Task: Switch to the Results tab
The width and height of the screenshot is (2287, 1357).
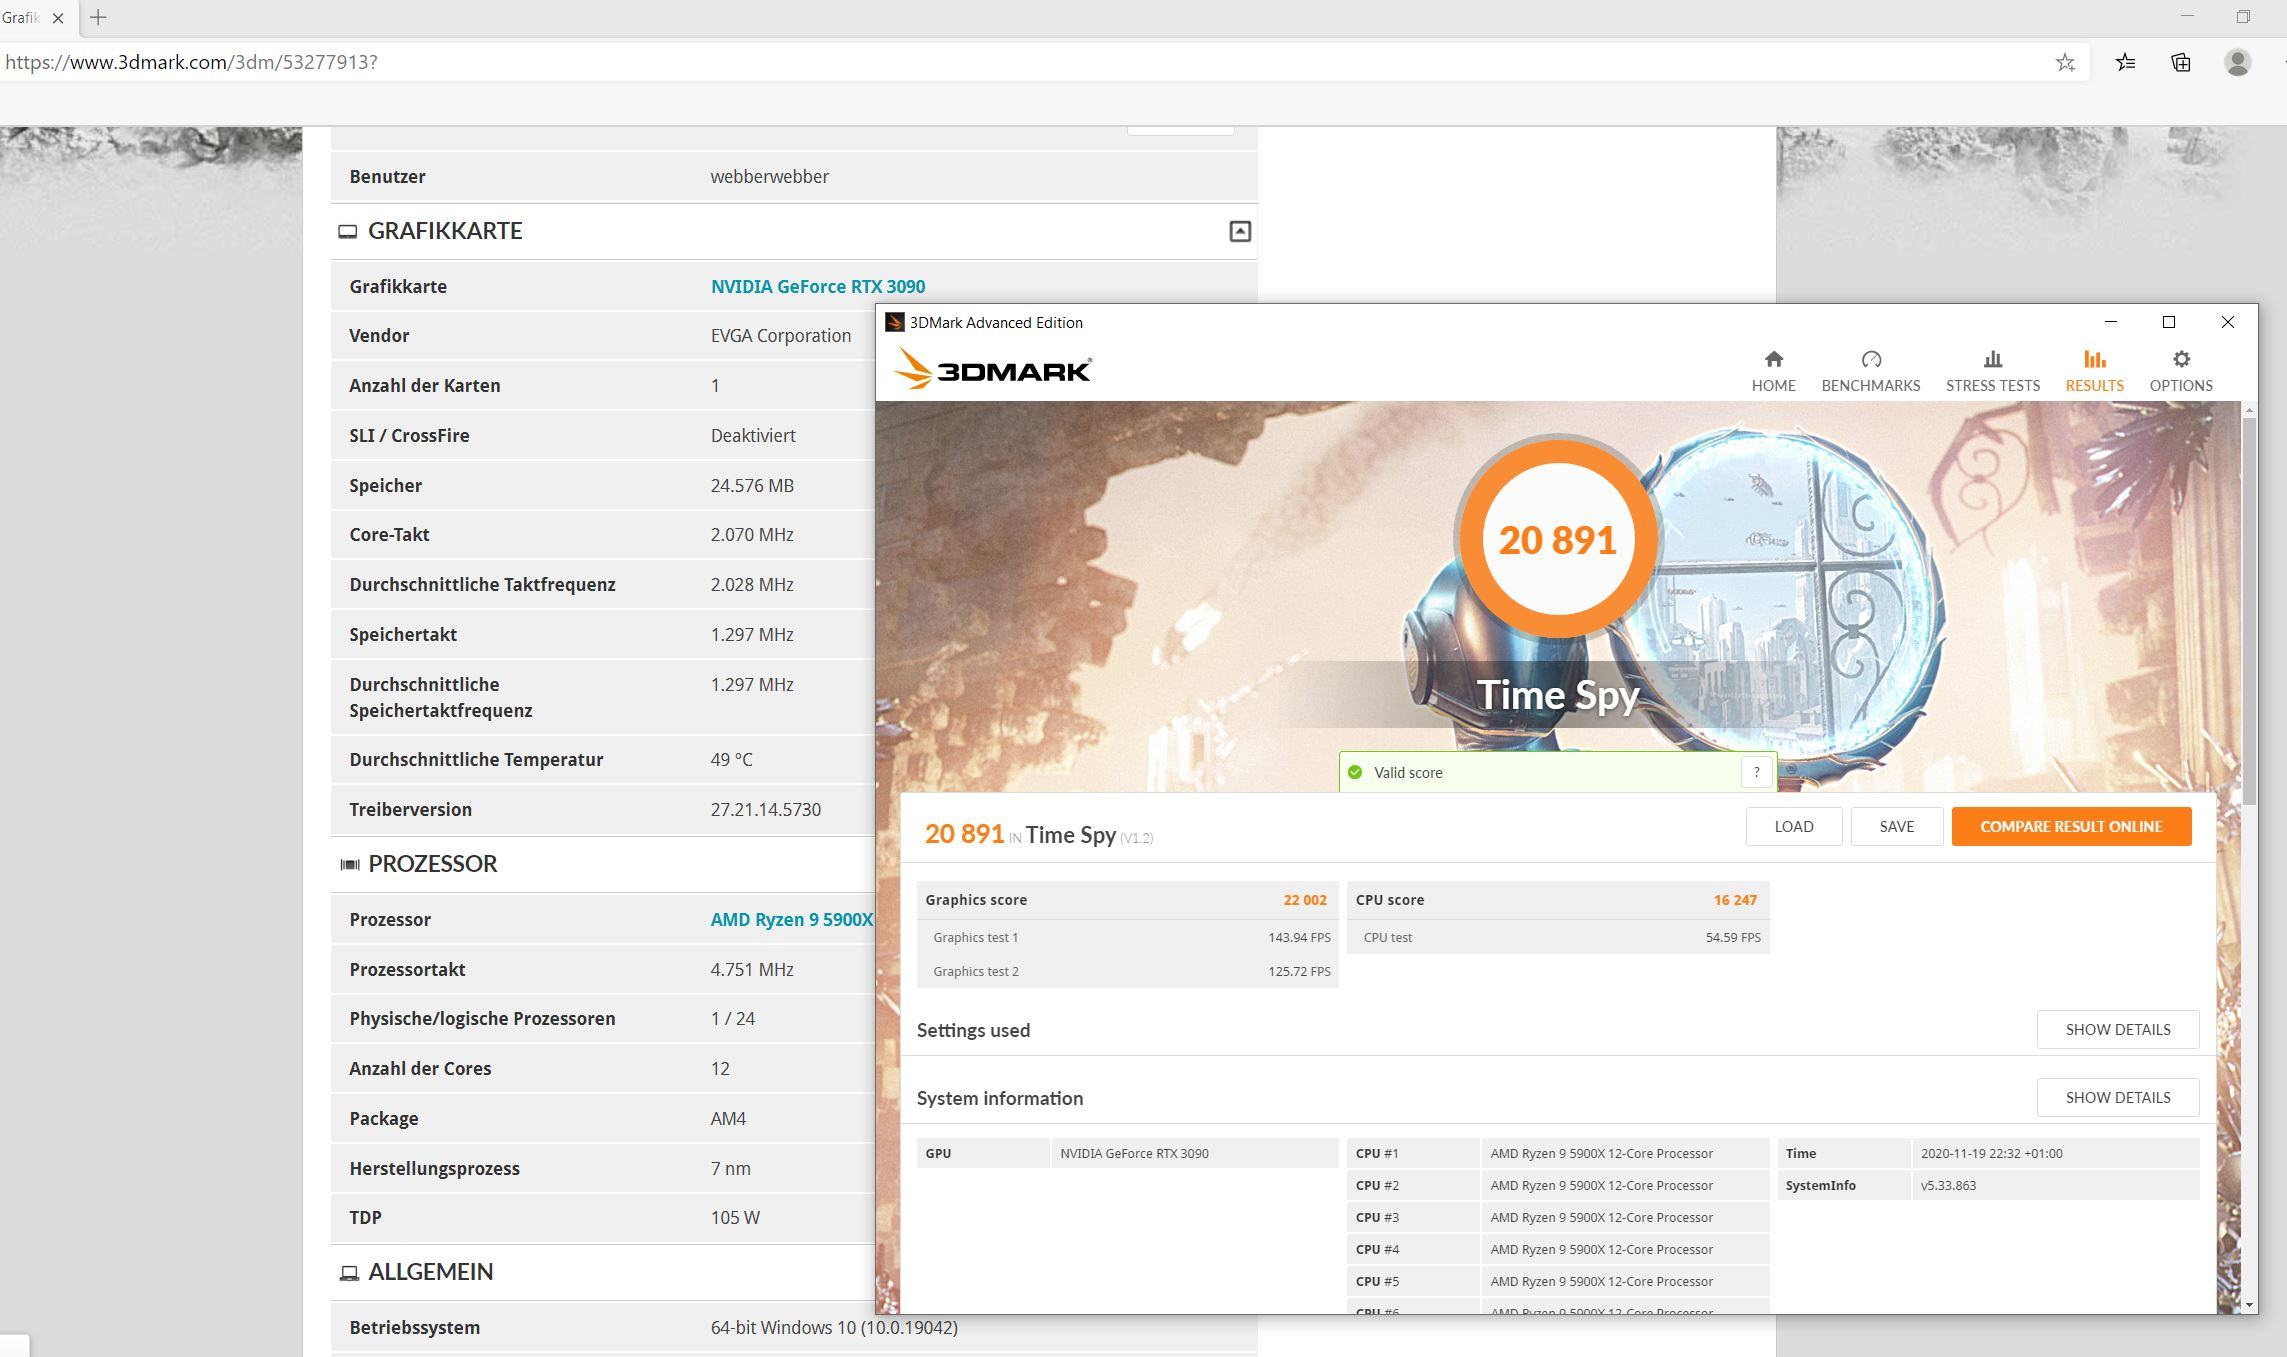Action: [x=2094, y=371]
